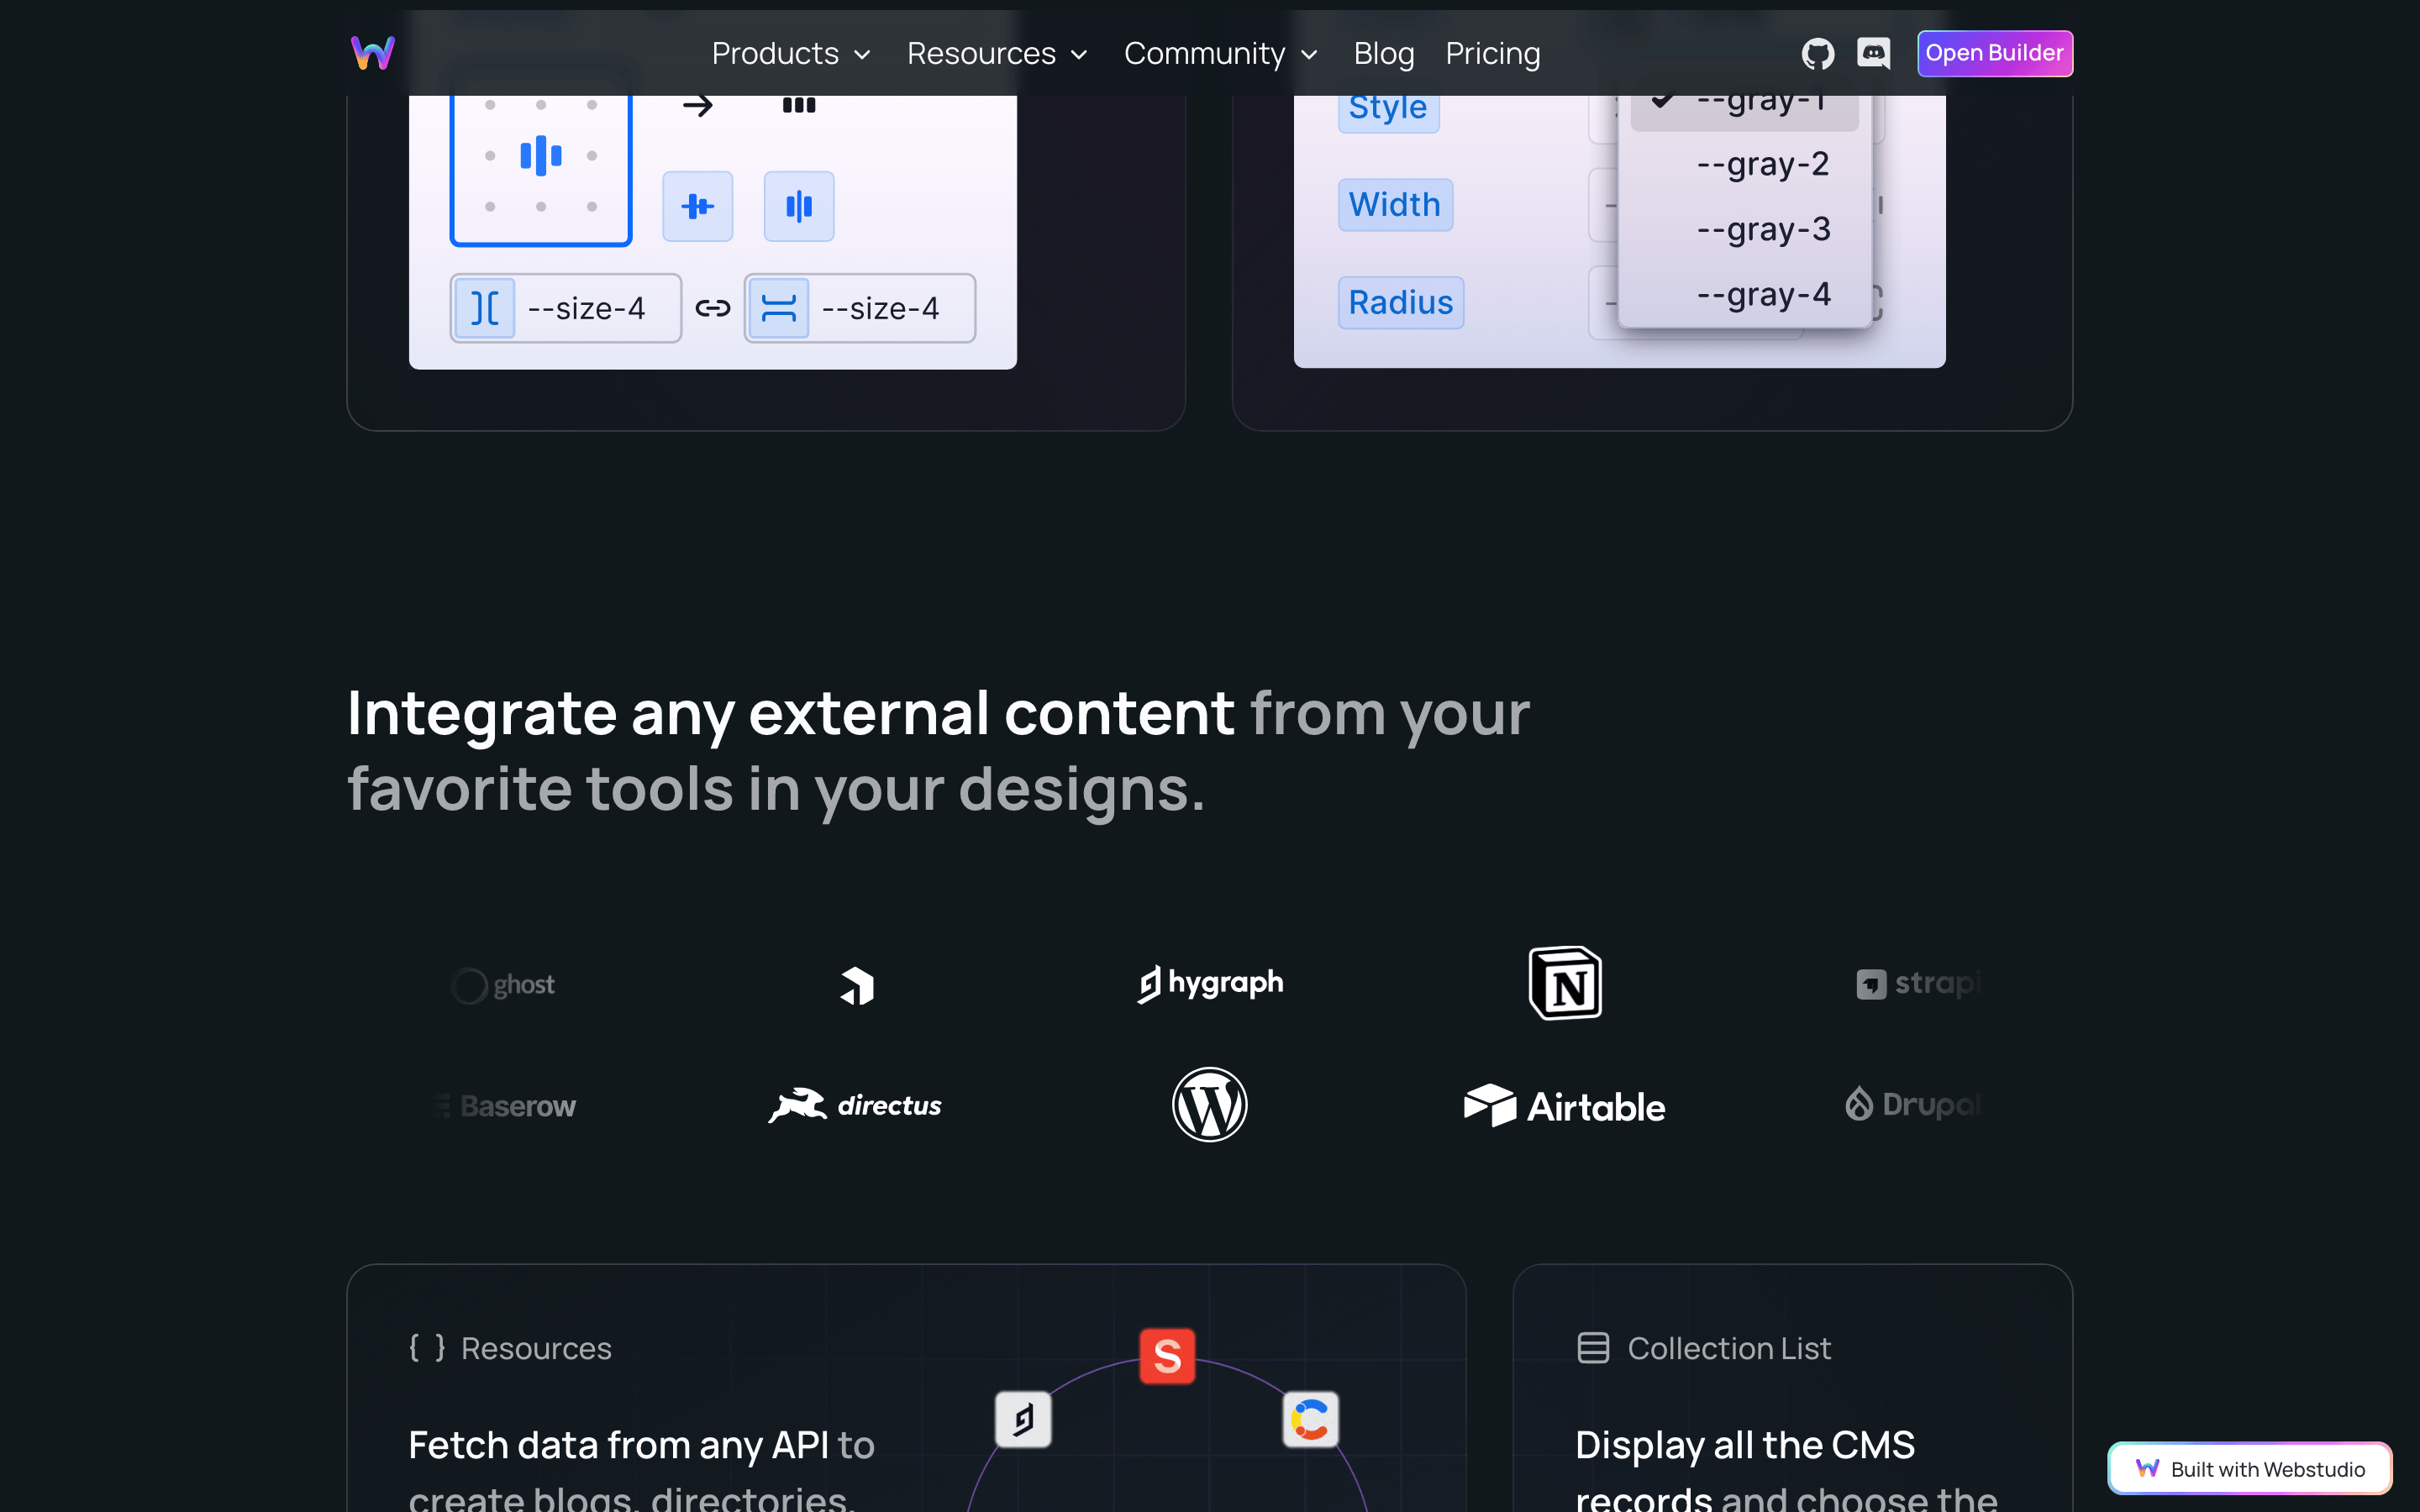2420x1512 pixels.
Task: Select --gray-4 from the dropdown list
Action: [x=1745, y=295]
